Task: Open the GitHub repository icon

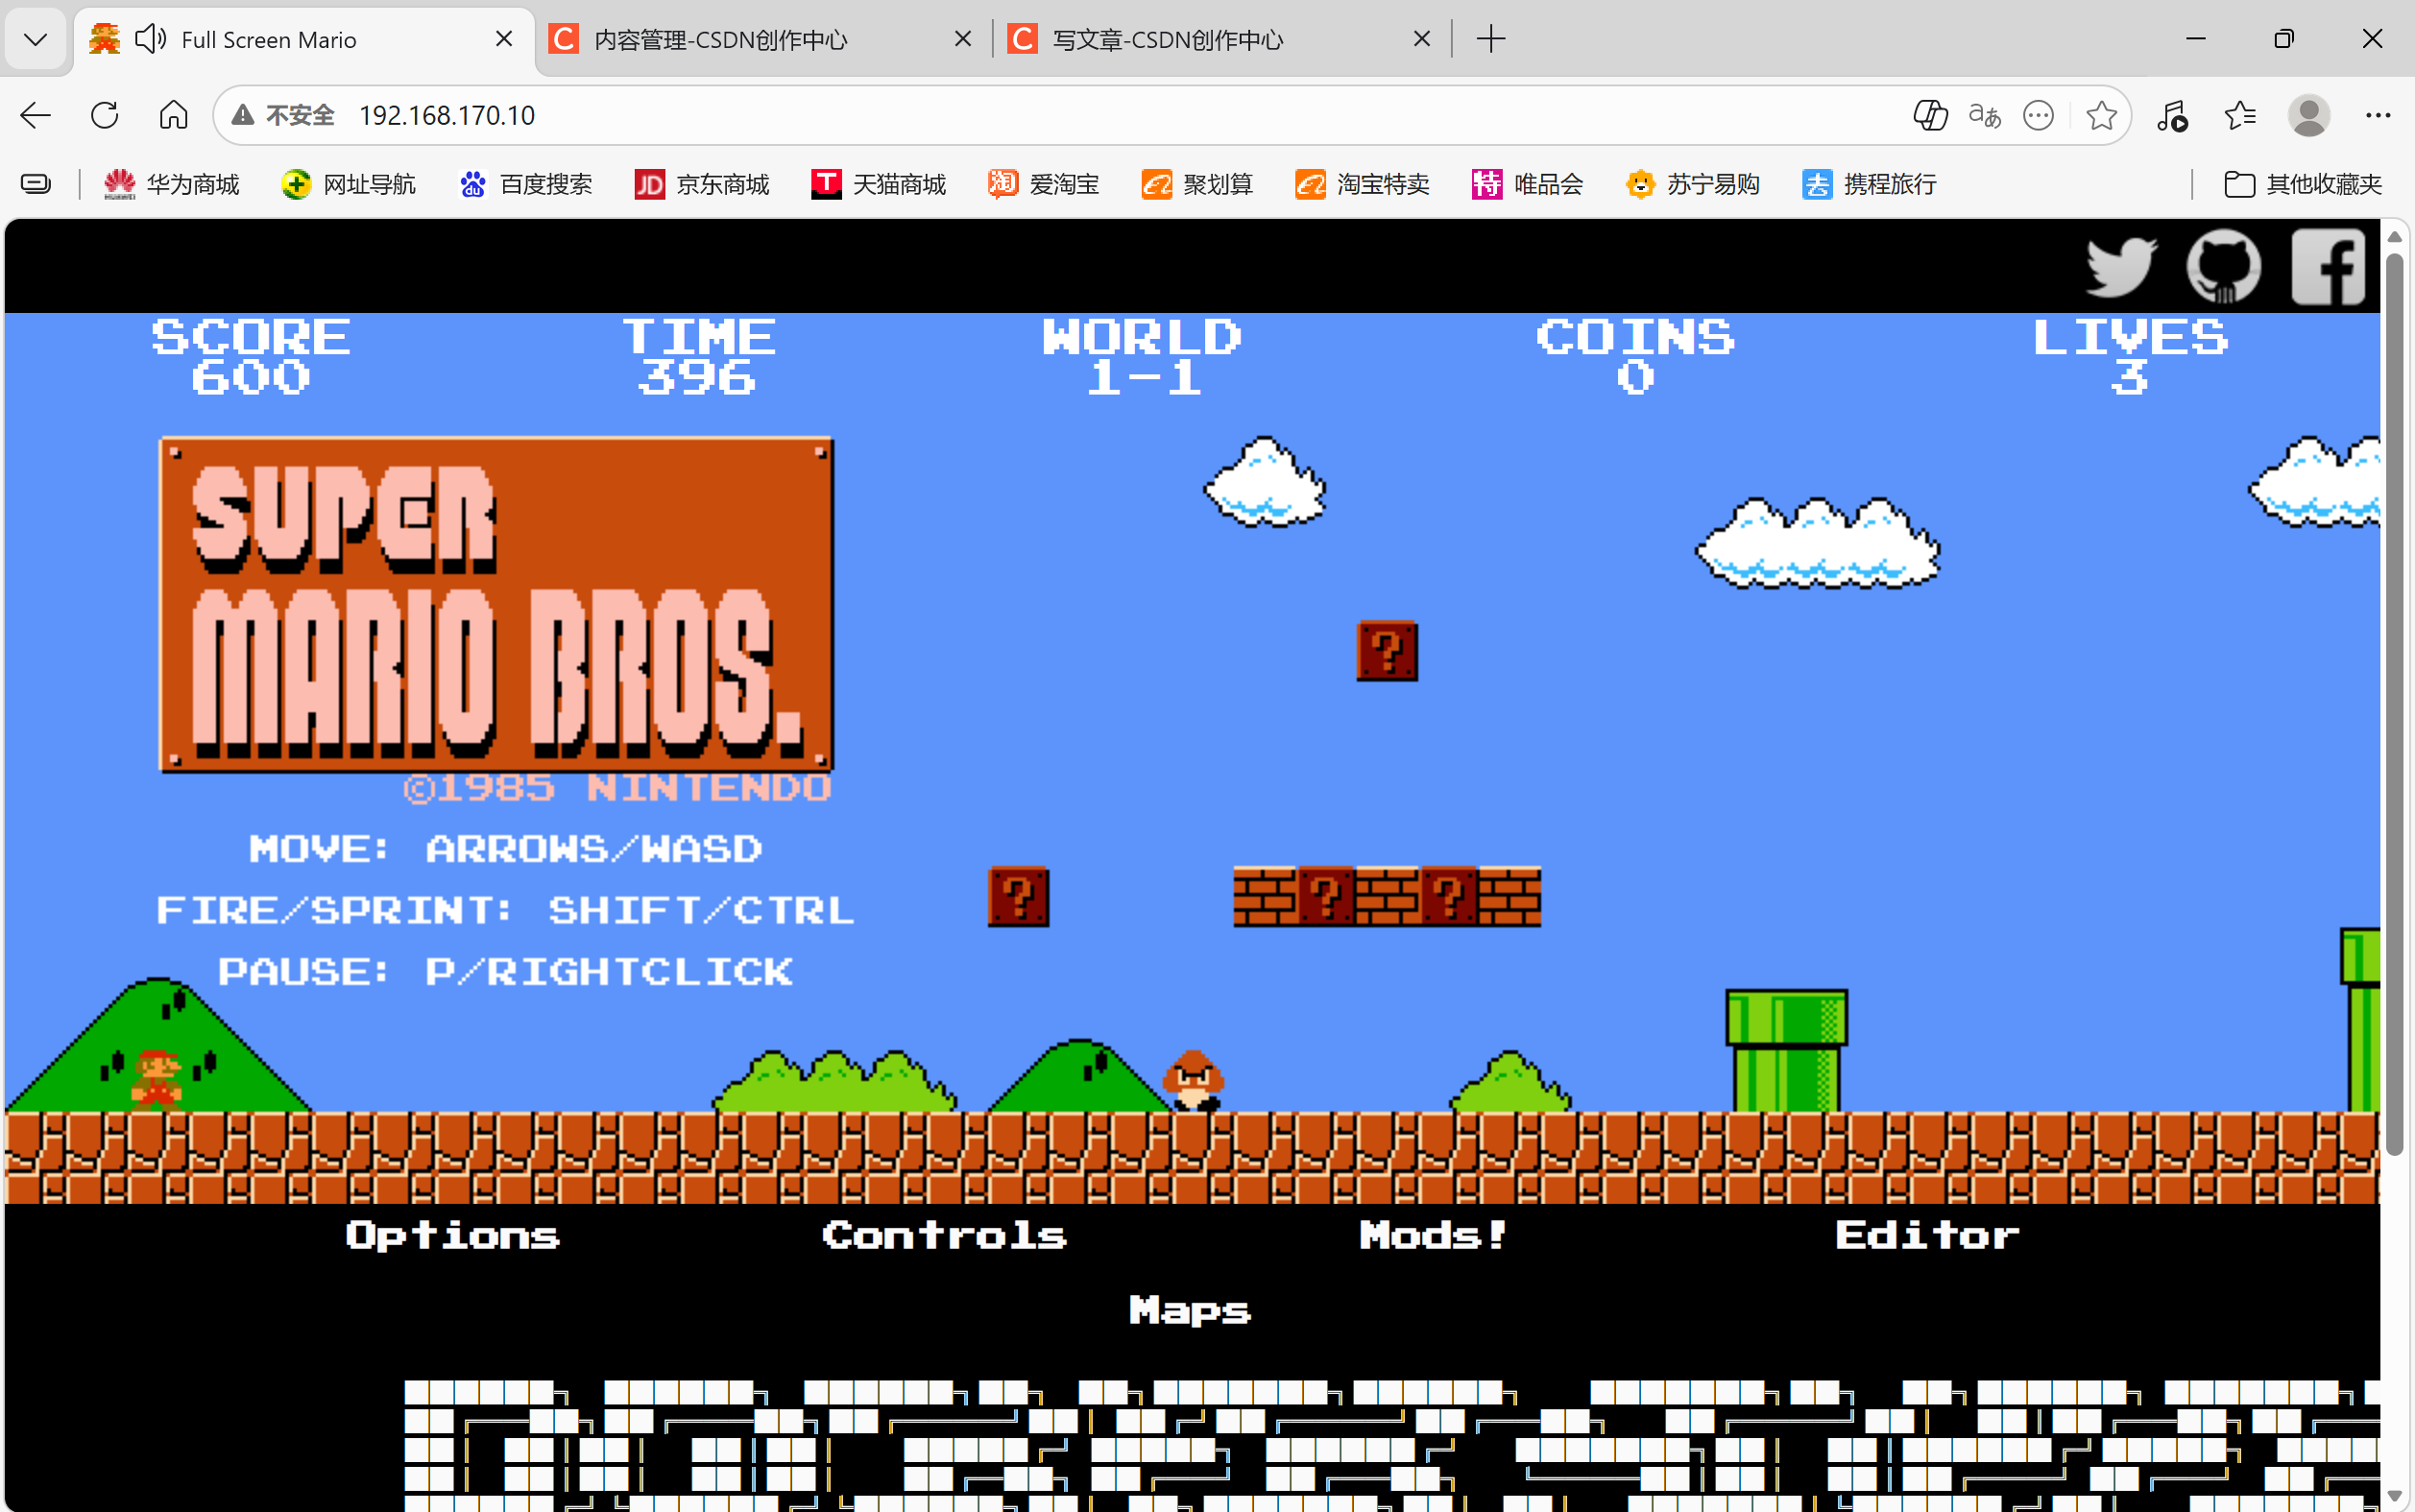Action: tap(2223, 266)
